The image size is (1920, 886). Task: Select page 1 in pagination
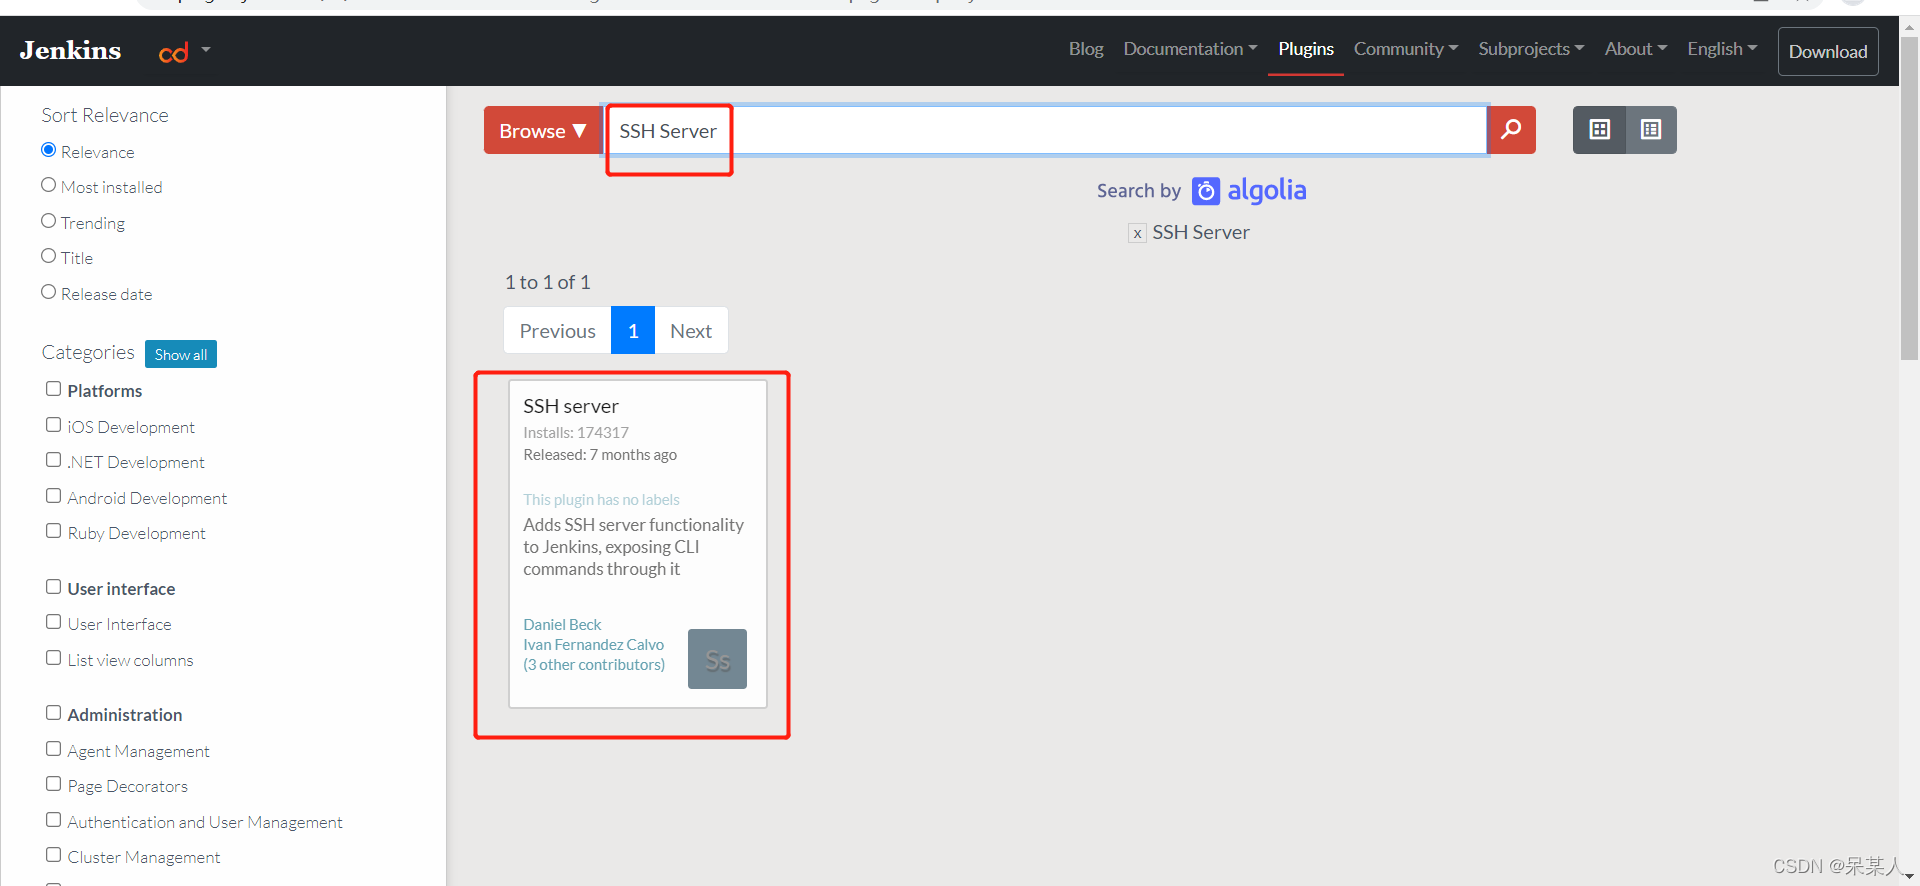click(633, 330)
